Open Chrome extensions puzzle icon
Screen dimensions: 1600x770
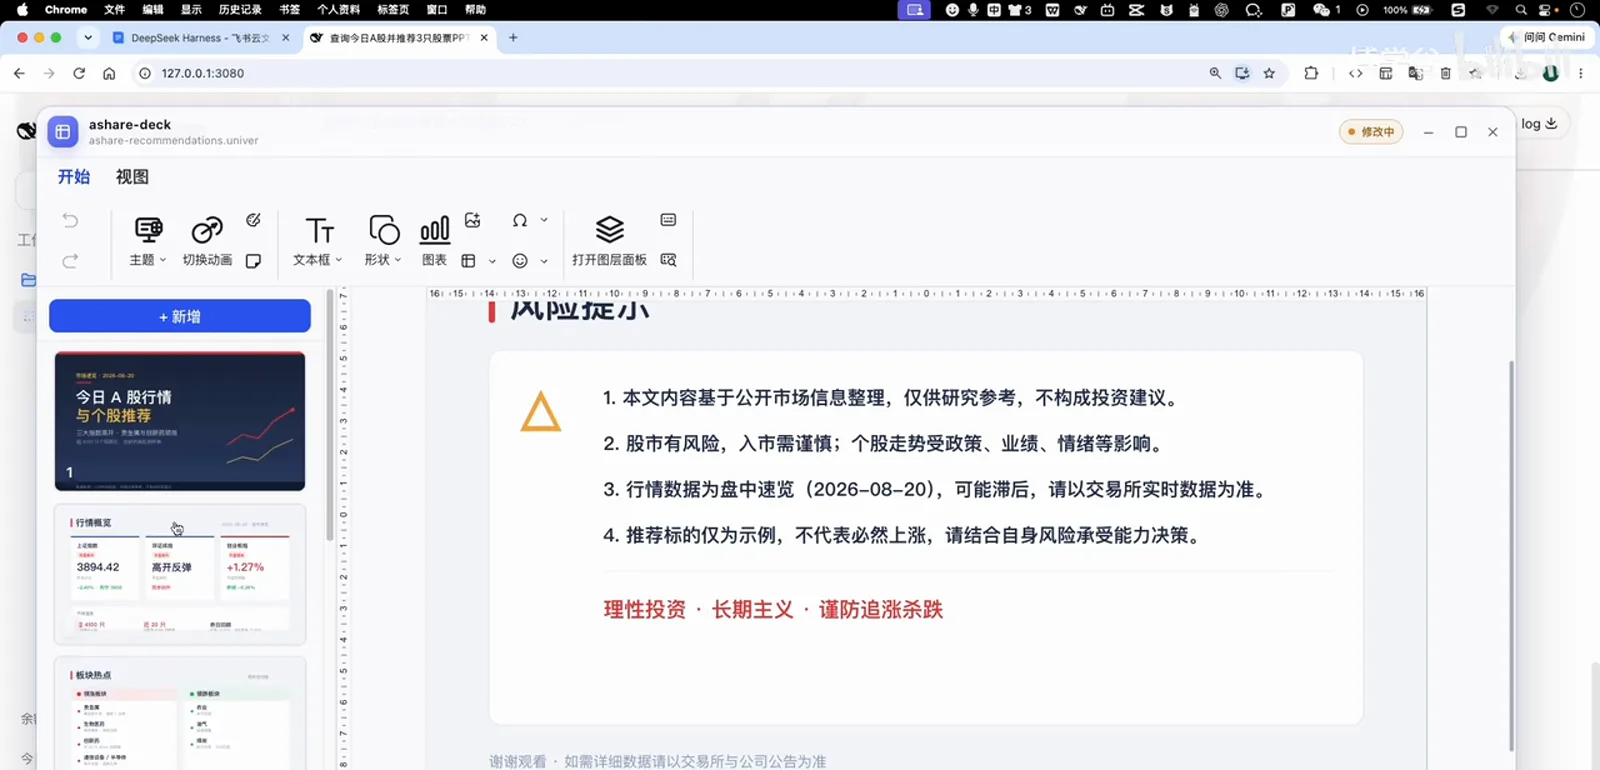point(1311,73)
